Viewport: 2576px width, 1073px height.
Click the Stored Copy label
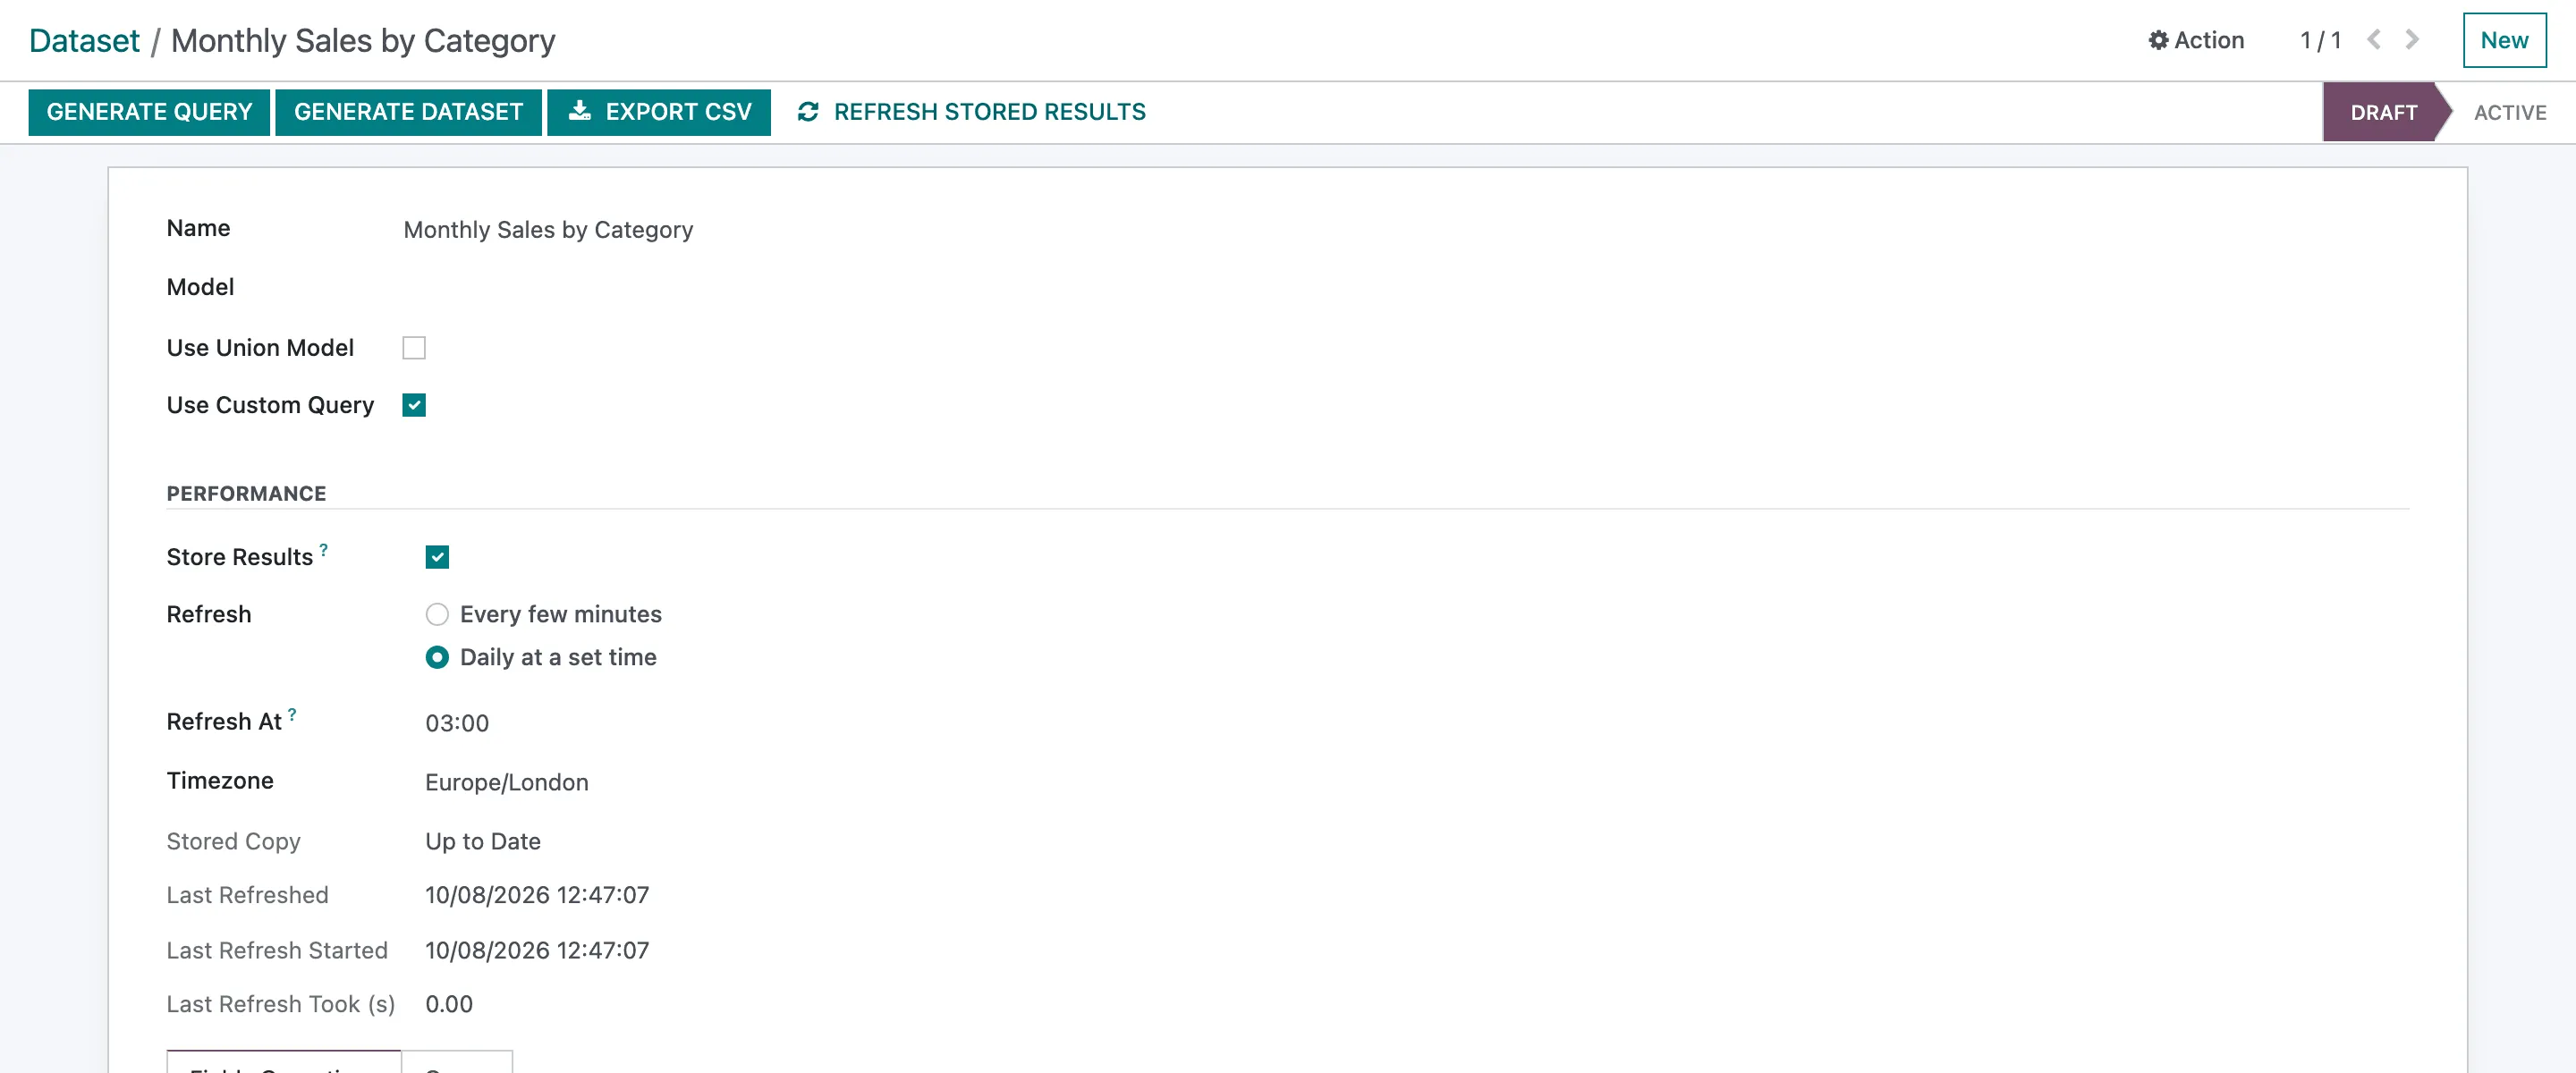pyautogui.click(x=233, y=841)
